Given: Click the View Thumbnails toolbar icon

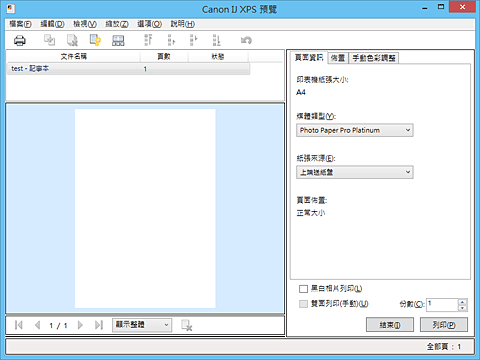Looking at the screenshot, I should (x=118, y=40).
